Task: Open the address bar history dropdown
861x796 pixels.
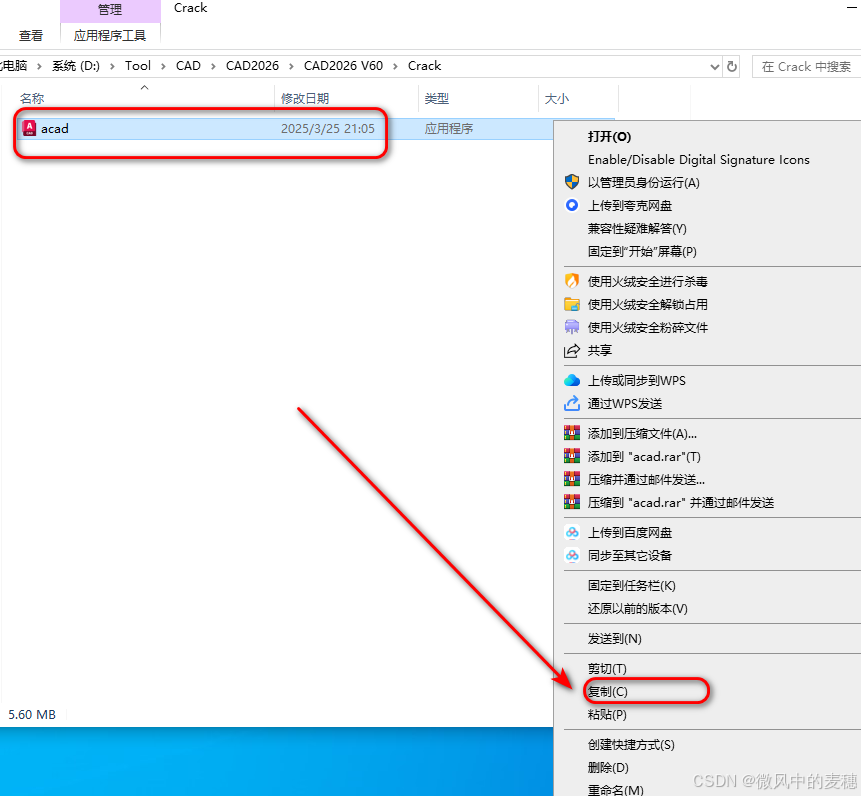Action: (713, 66)
